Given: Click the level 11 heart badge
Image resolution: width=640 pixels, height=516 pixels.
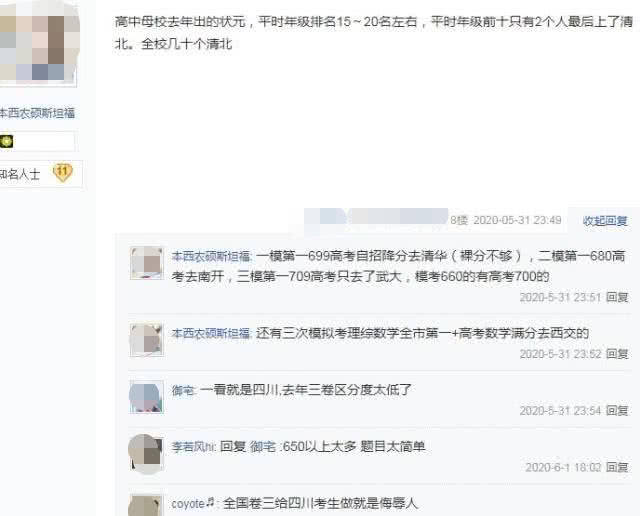Looking at the screenshot, I should (x=62, y=172).
